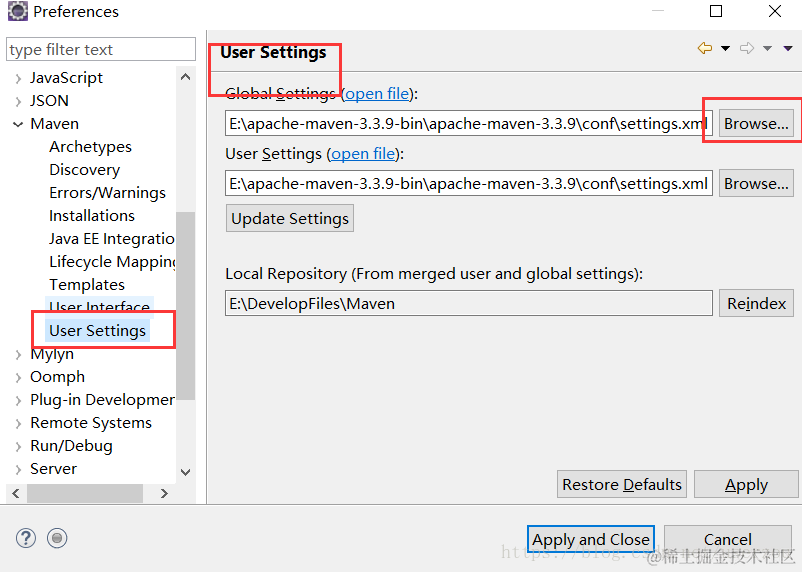Click the tree horizontal scrollbar thumb
This screenshot has width=802, height=572.
click(x=85, y=493)
